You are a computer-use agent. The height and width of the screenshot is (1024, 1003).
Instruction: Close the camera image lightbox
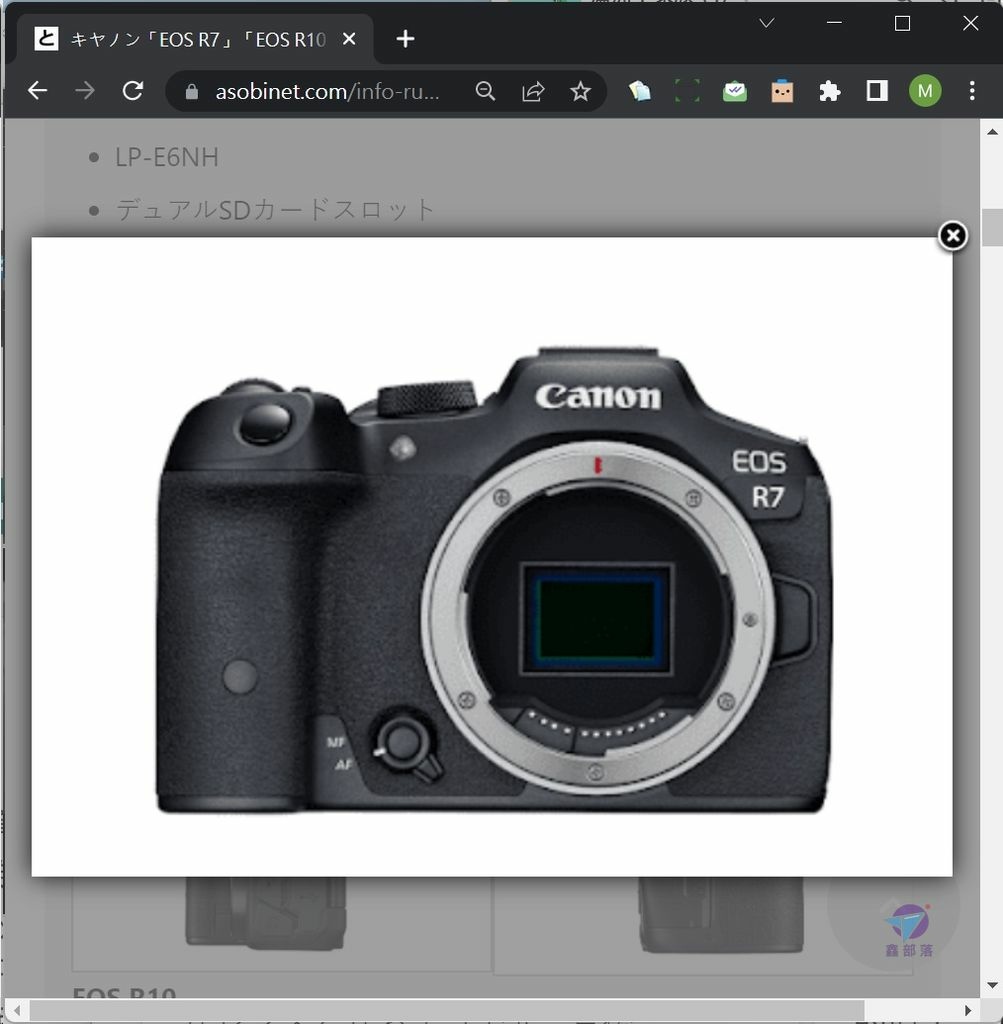point(953,236)
